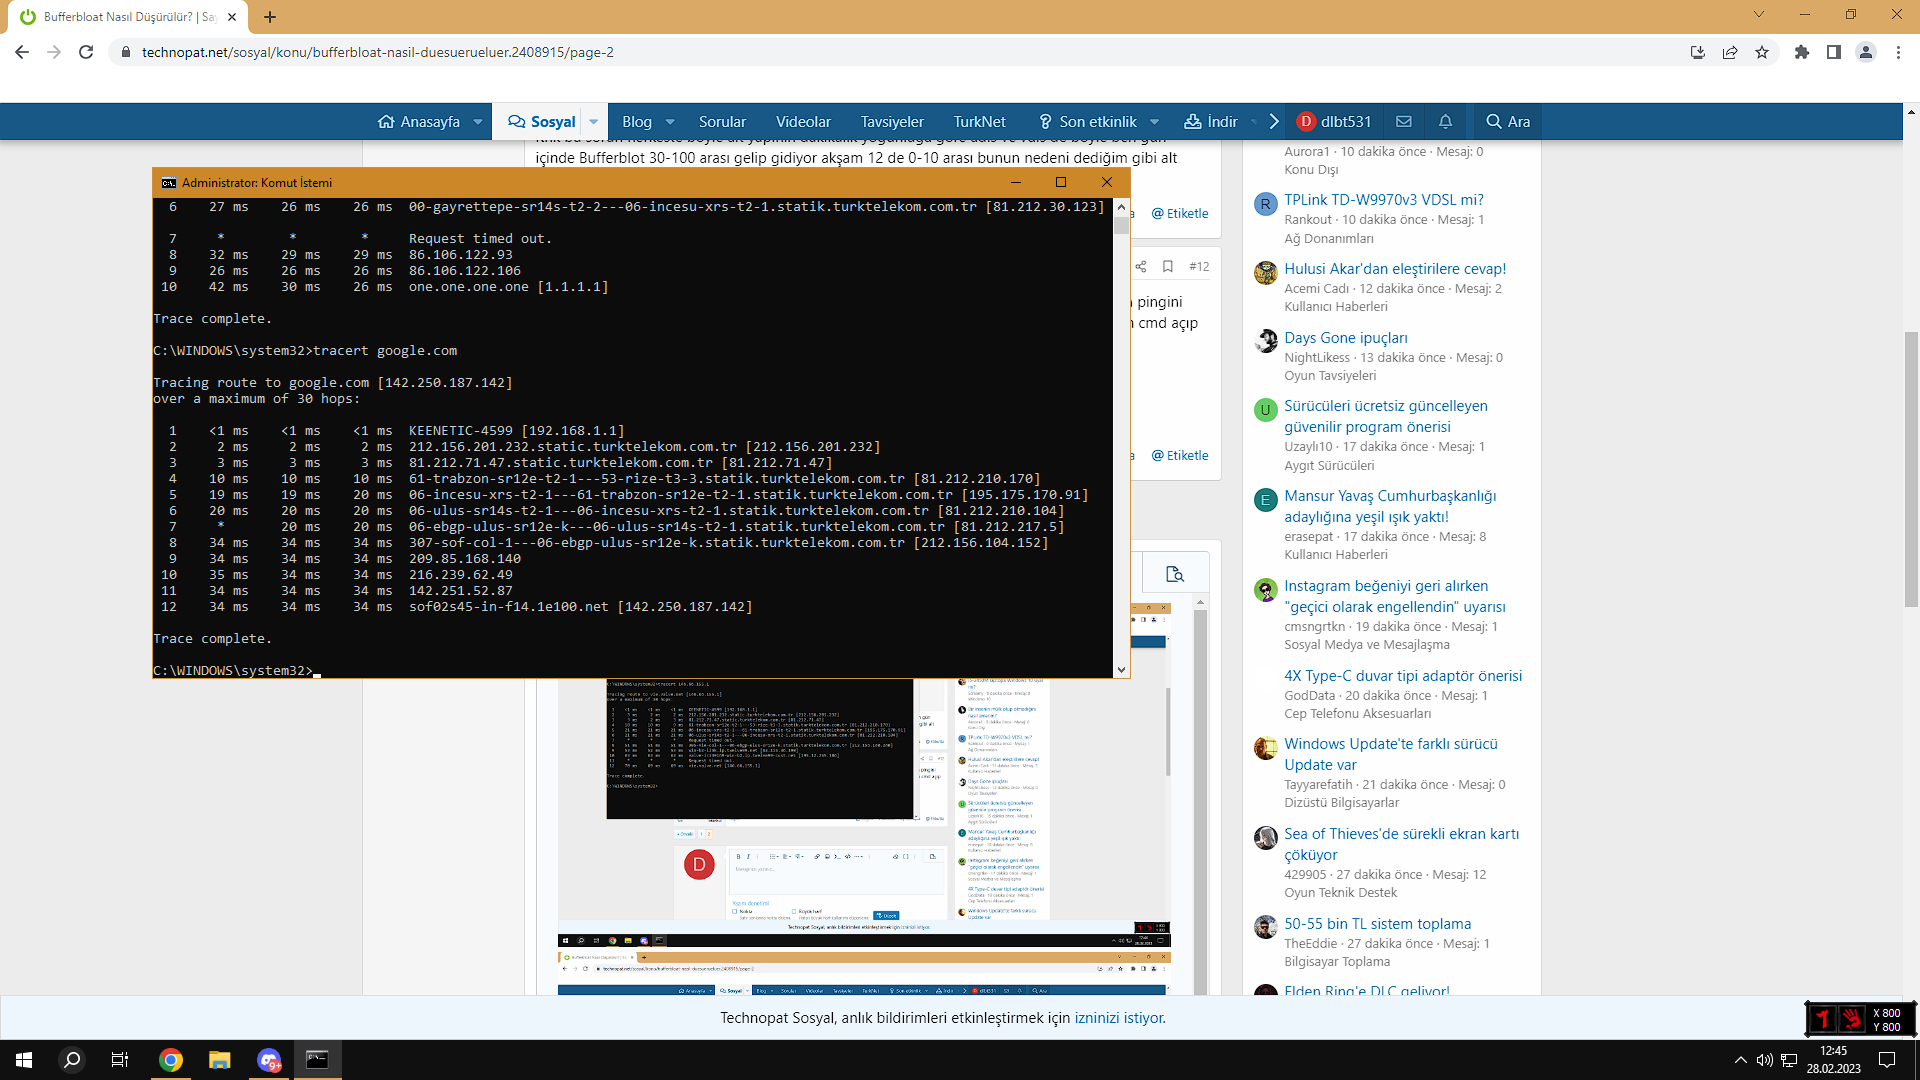Expand the Blog dropdown arrow

[670, 122]
